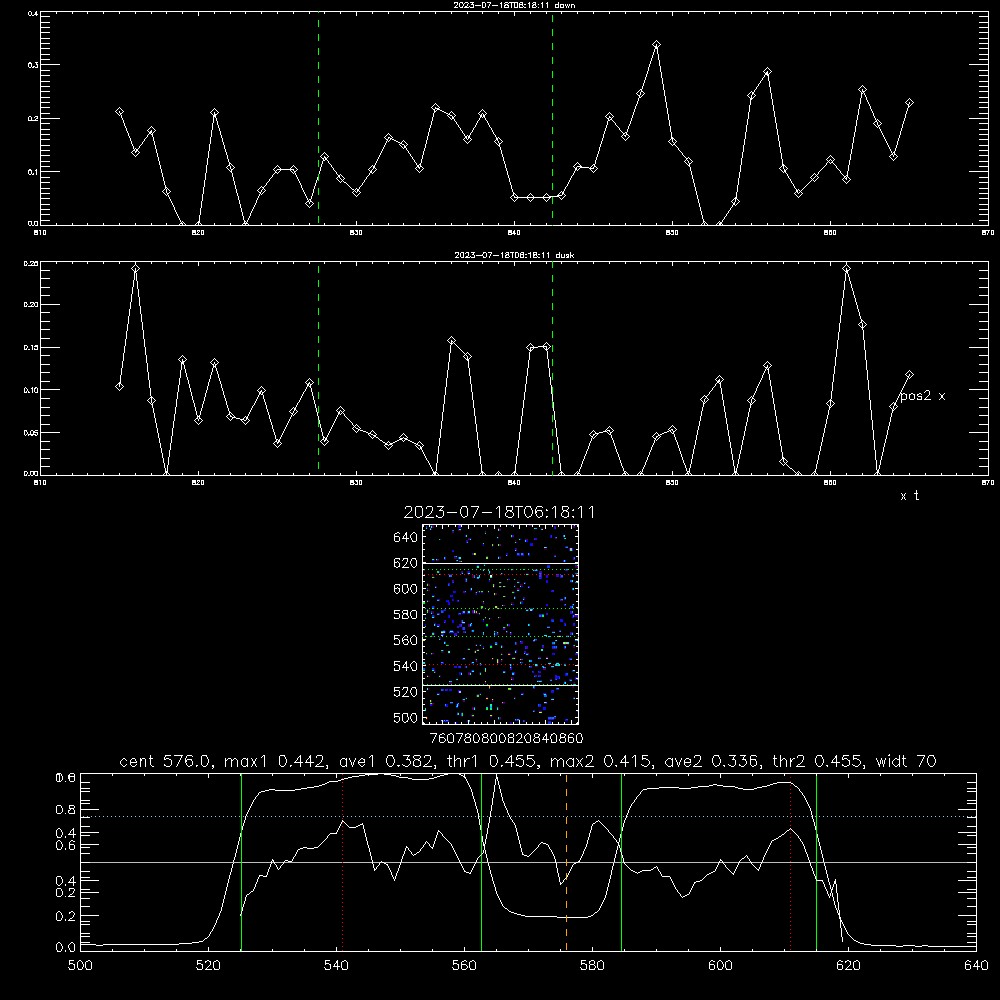This screenshot has height=1000, width=1000.
Task: Click the solid green line near 525 in bottom plot
Action: (241, 862)
